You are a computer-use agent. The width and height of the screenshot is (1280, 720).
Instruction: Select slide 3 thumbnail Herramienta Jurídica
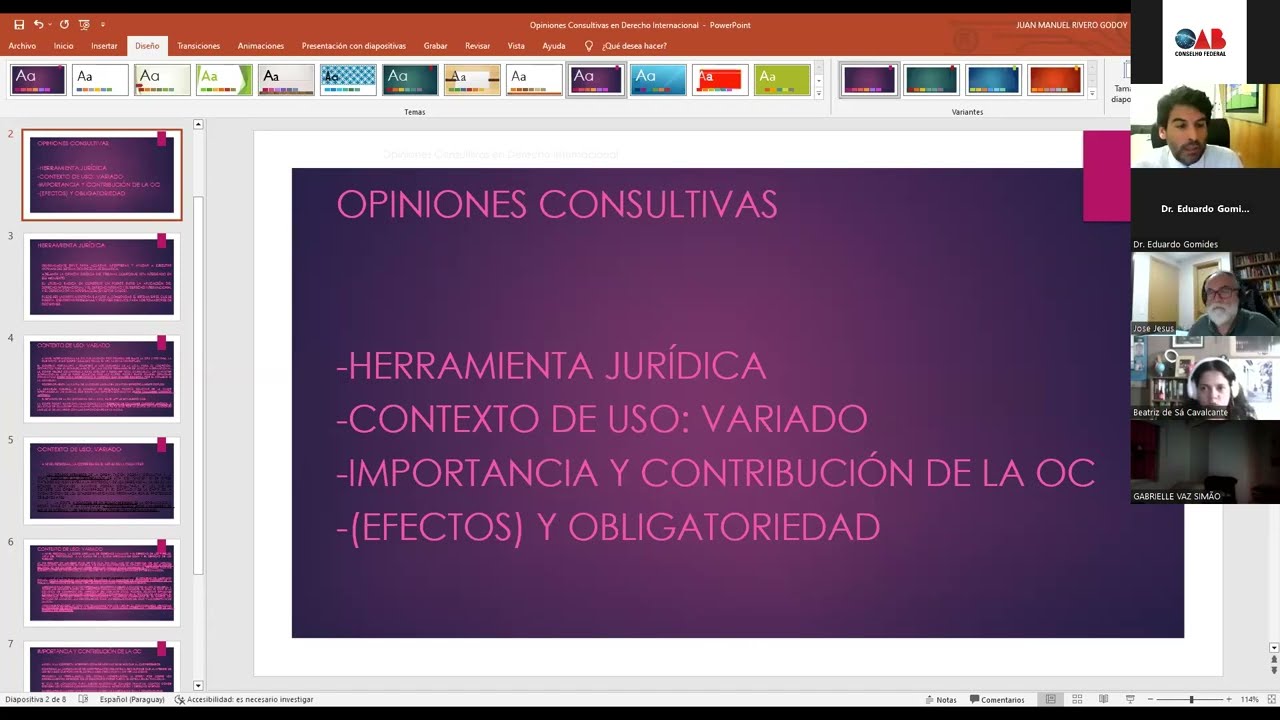coord(102,277)
